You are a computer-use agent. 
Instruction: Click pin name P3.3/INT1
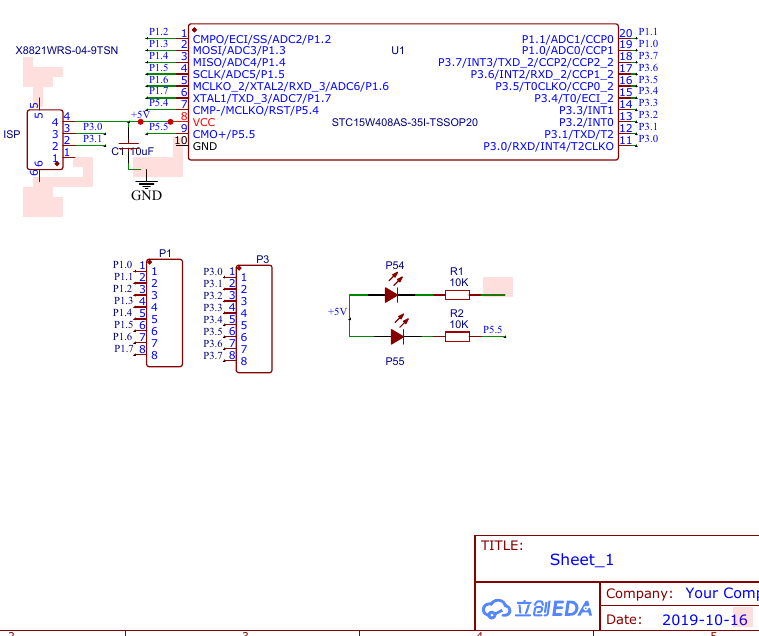[x=586, y=110]
